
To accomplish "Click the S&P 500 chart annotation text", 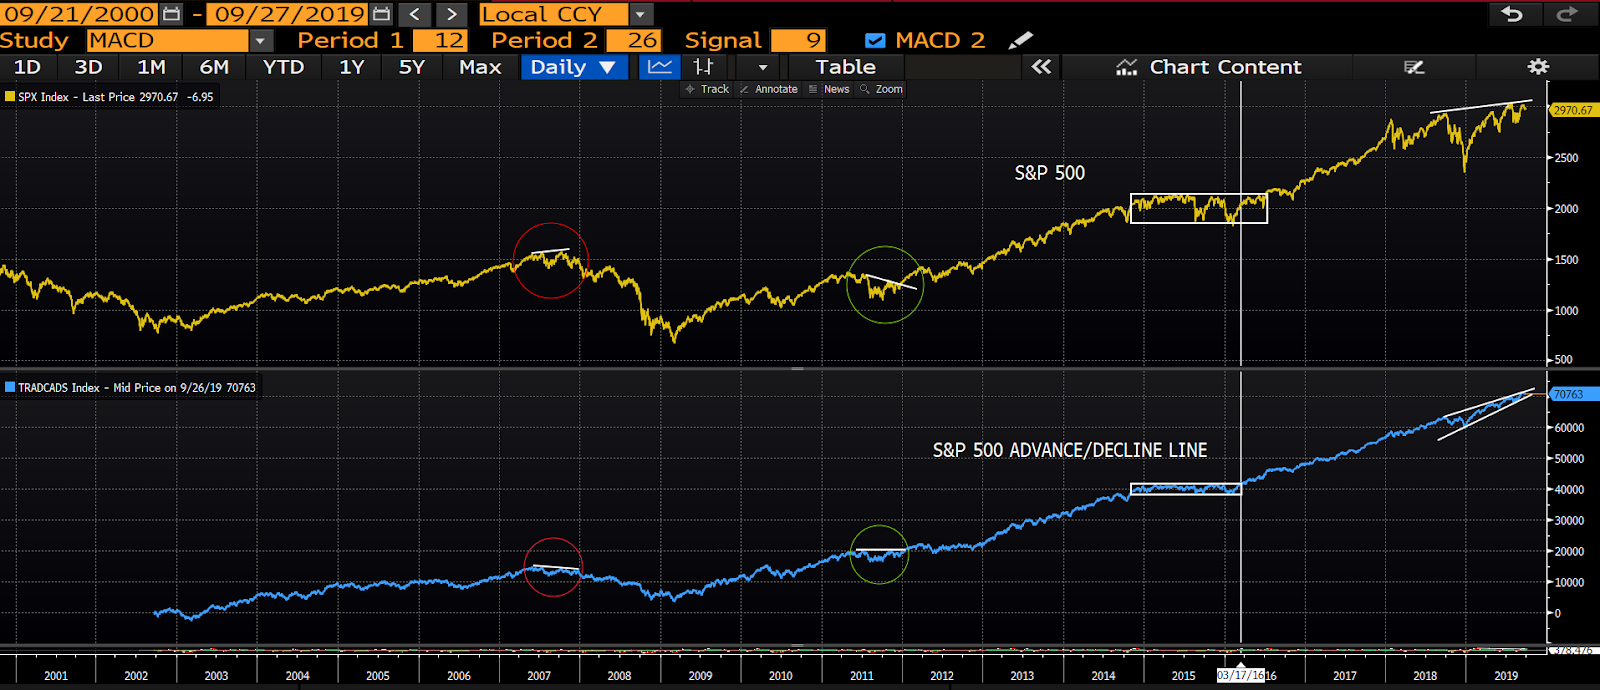I will (1049, 173).
